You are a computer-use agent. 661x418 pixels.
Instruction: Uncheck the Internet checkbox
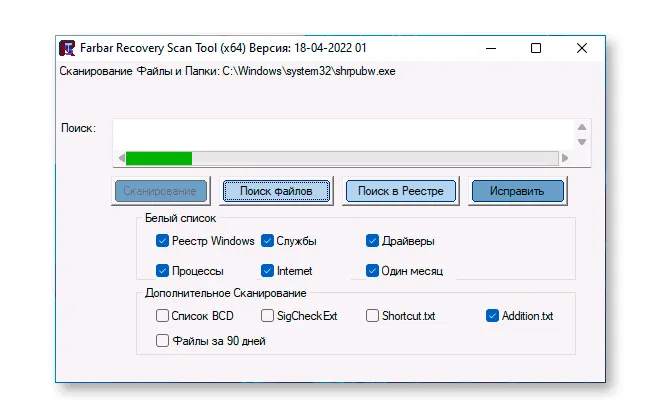tap(267, 271)
